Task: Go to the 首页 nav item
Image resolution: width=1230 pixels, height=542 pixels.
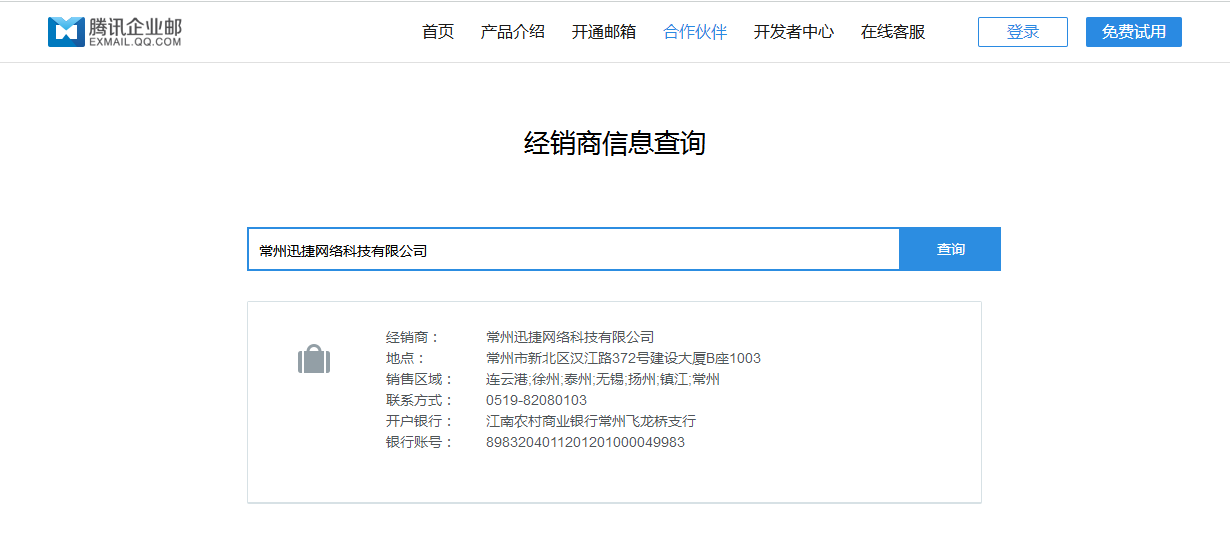Action: pos(438,32)
